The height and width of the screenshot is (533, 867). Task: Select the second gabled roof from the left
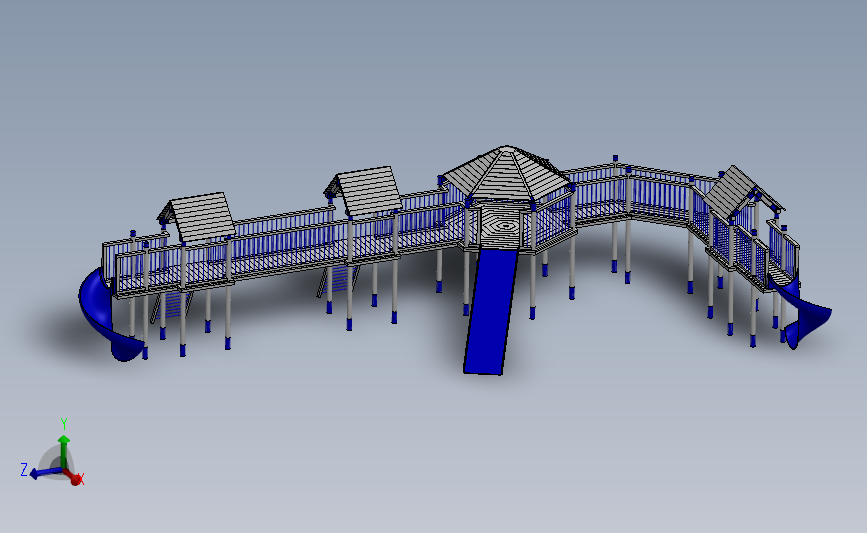tap(365, 190)
